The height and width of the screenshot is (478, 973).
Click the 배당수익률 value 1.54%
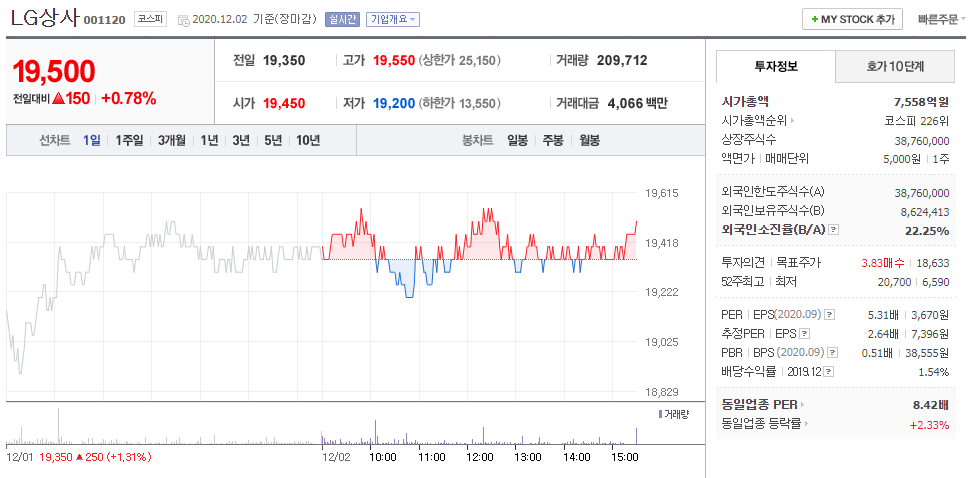pyautogui.click(x=933, y=372)
